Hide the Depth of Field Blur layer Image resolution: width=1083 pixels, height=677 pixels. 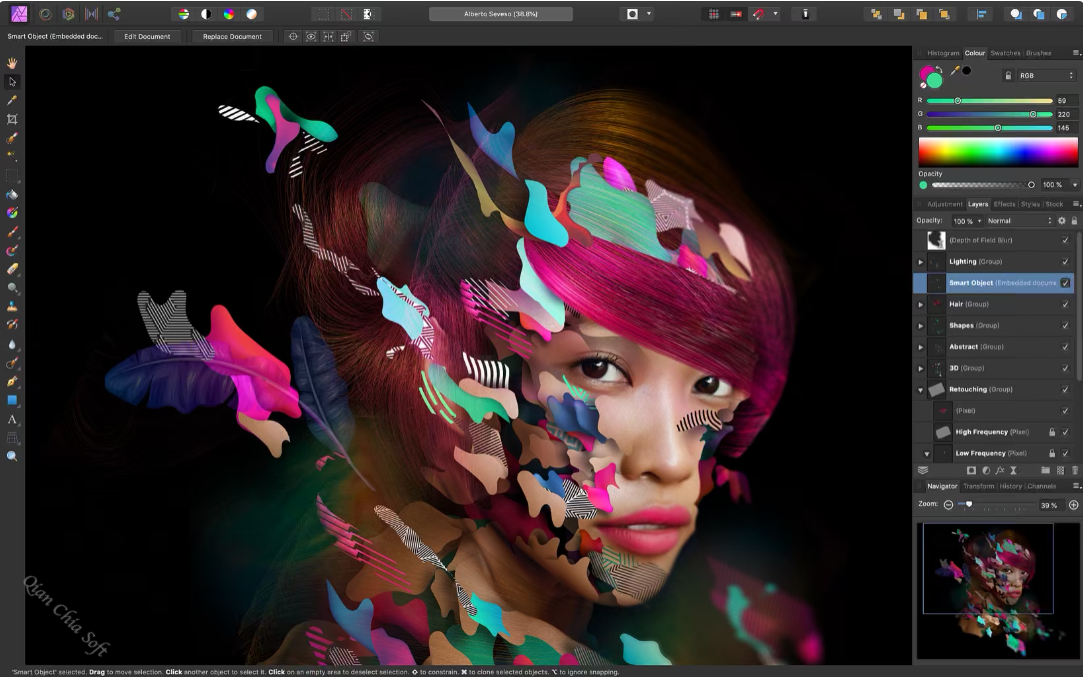coord(1065,240)
